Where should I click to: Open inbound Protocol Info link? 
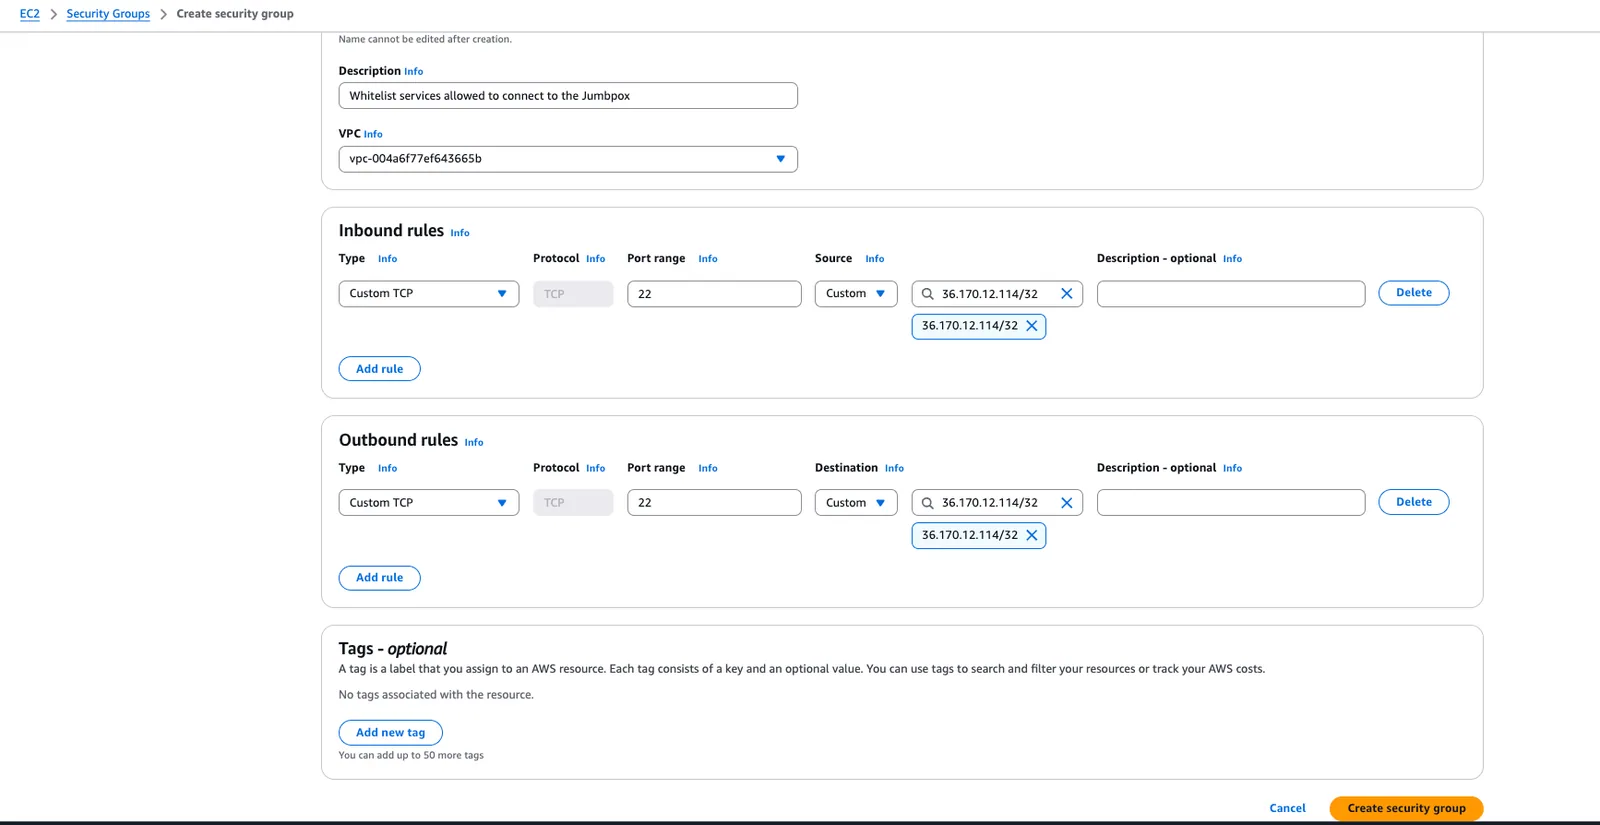(x=596, y=259)
